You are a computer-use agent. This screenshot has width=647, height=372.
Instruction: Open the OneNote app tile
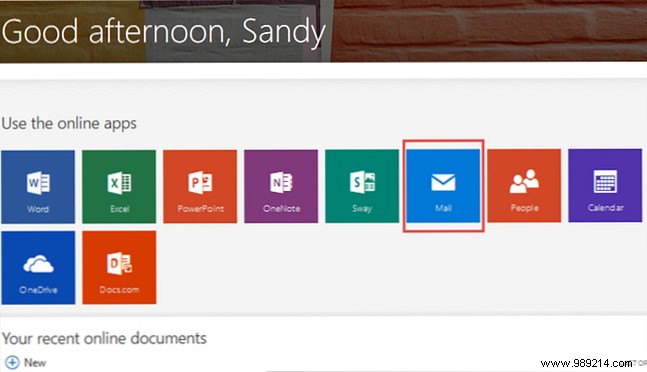(x=281, y=186)
